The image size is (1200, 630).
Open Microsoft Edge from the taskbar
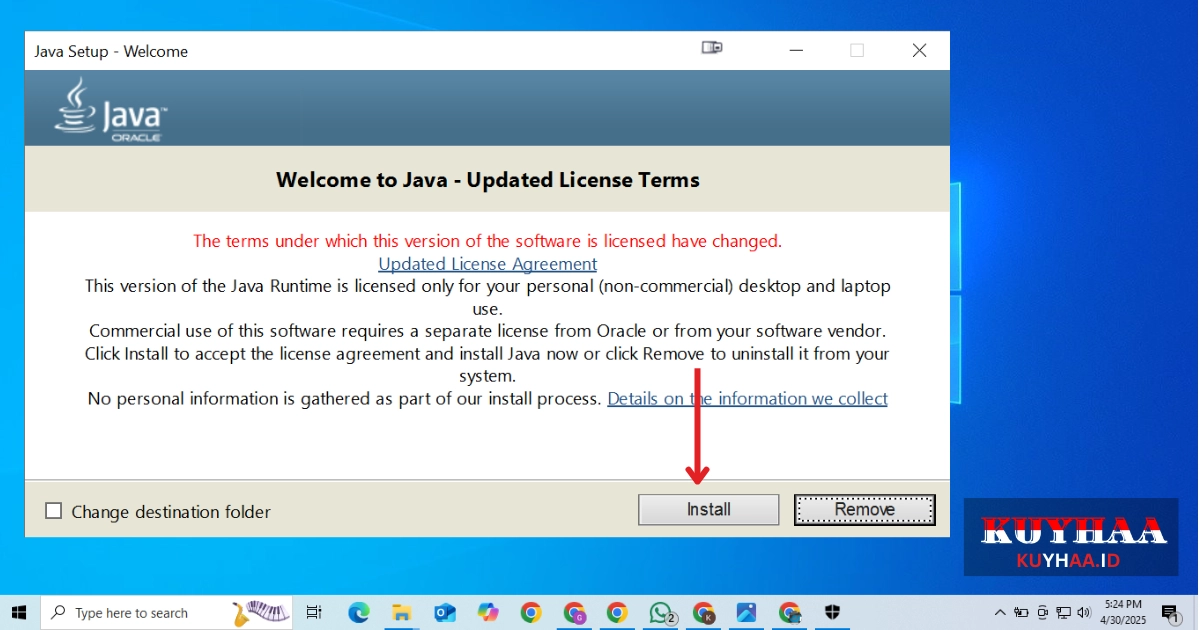[x=358, y=612]
